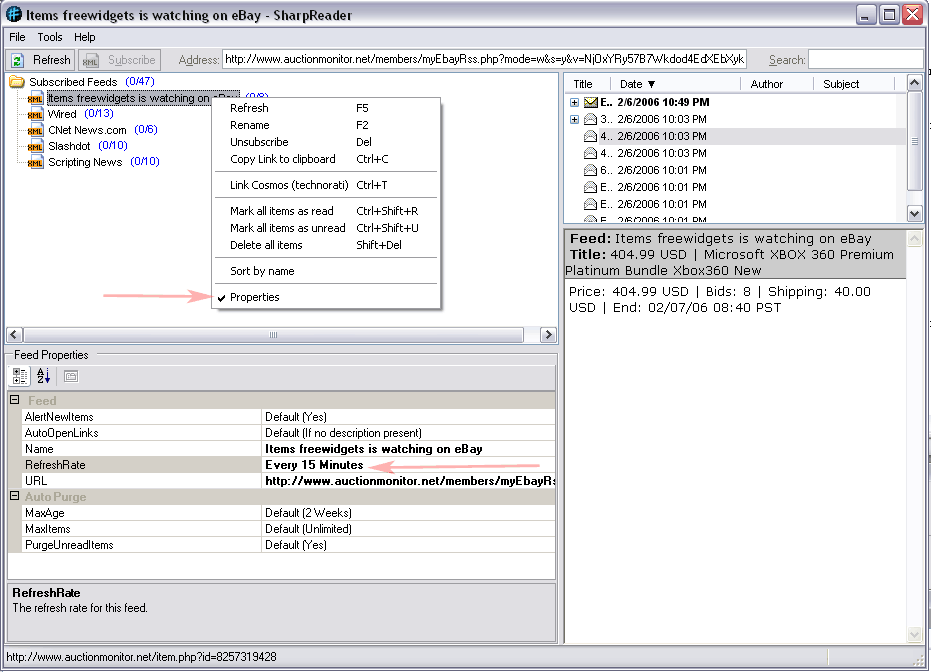This screenshot has height=672, width=931.
Task: Click the XML icon beside Wired feed
Action: tap(36, 114)
